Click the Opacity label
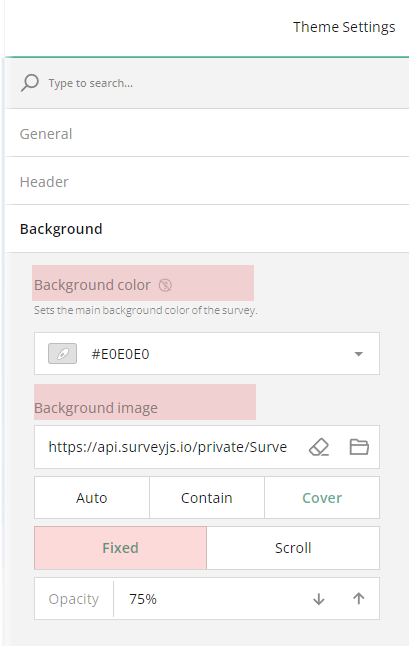The height and width of the screenshot is (646, 409). tap(74, 599)
